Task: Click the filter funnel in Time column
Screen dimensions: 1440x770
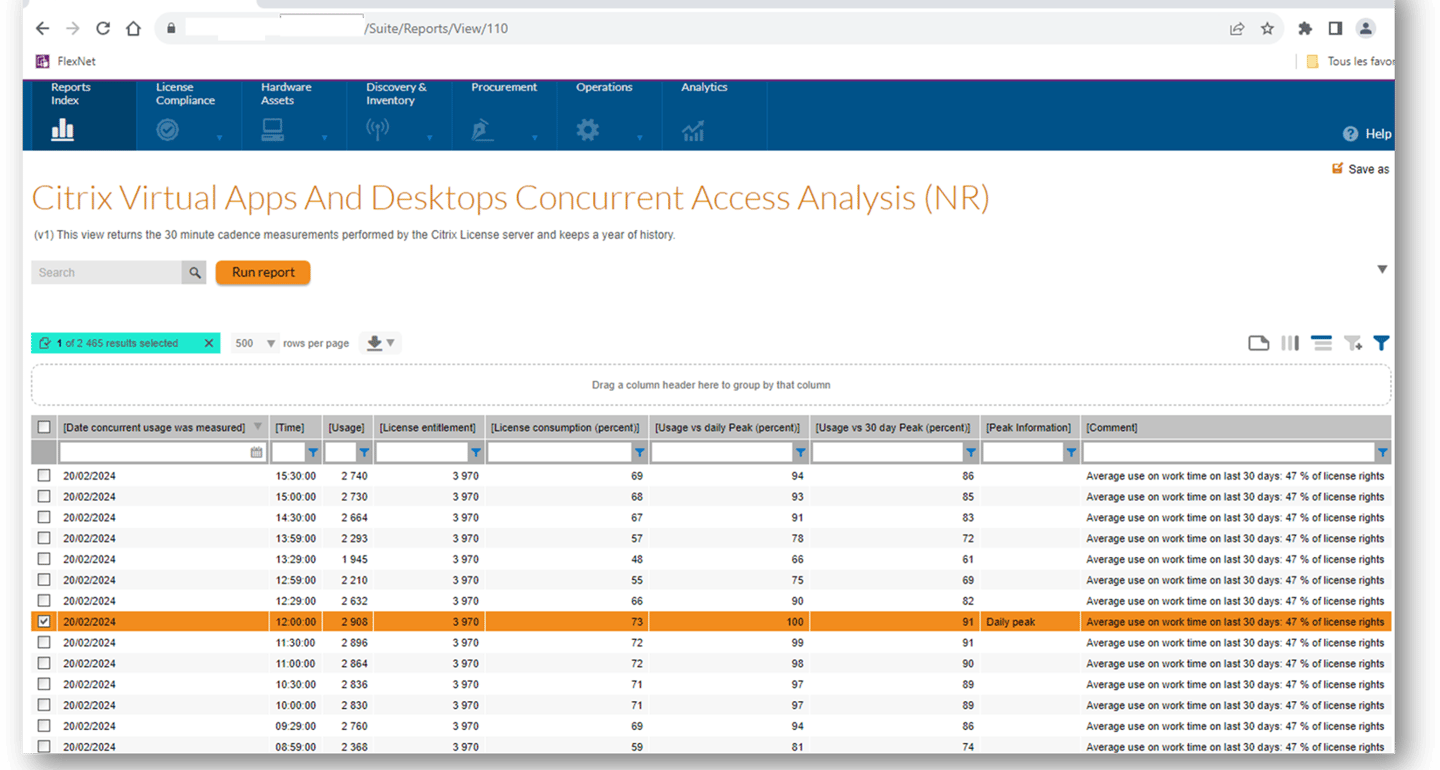Action: click(x=313, y=453)
